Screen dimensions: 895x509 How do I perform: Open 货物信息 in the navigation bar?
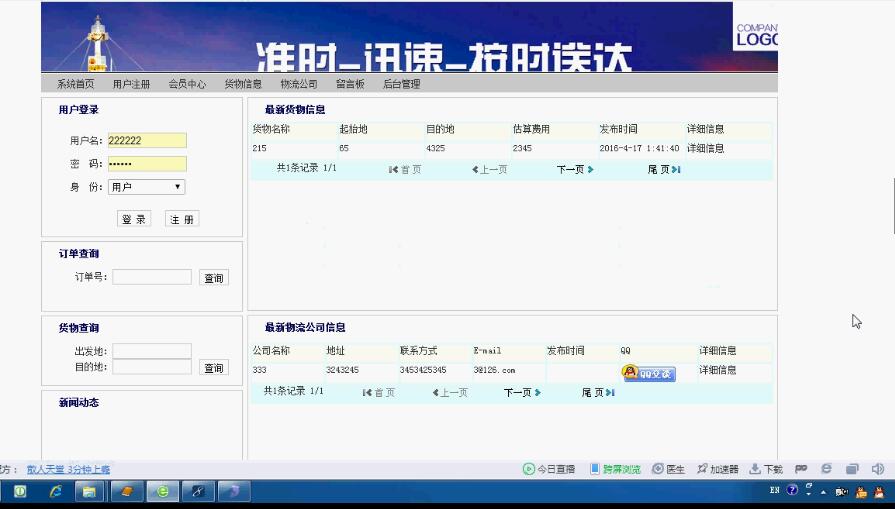243,84
